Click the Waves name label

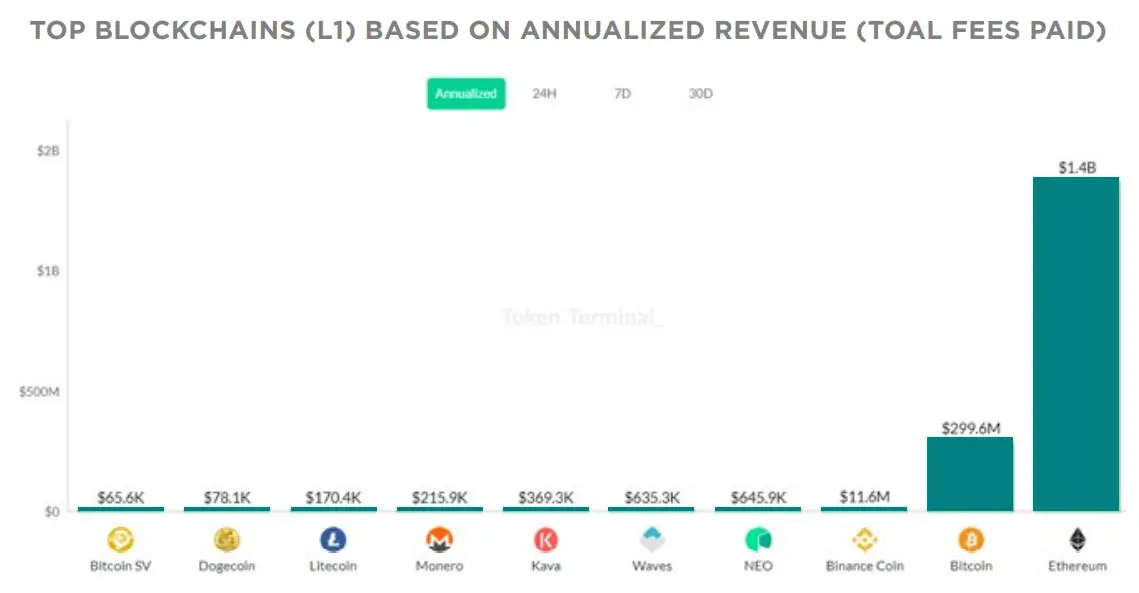(x=652, y=566)
